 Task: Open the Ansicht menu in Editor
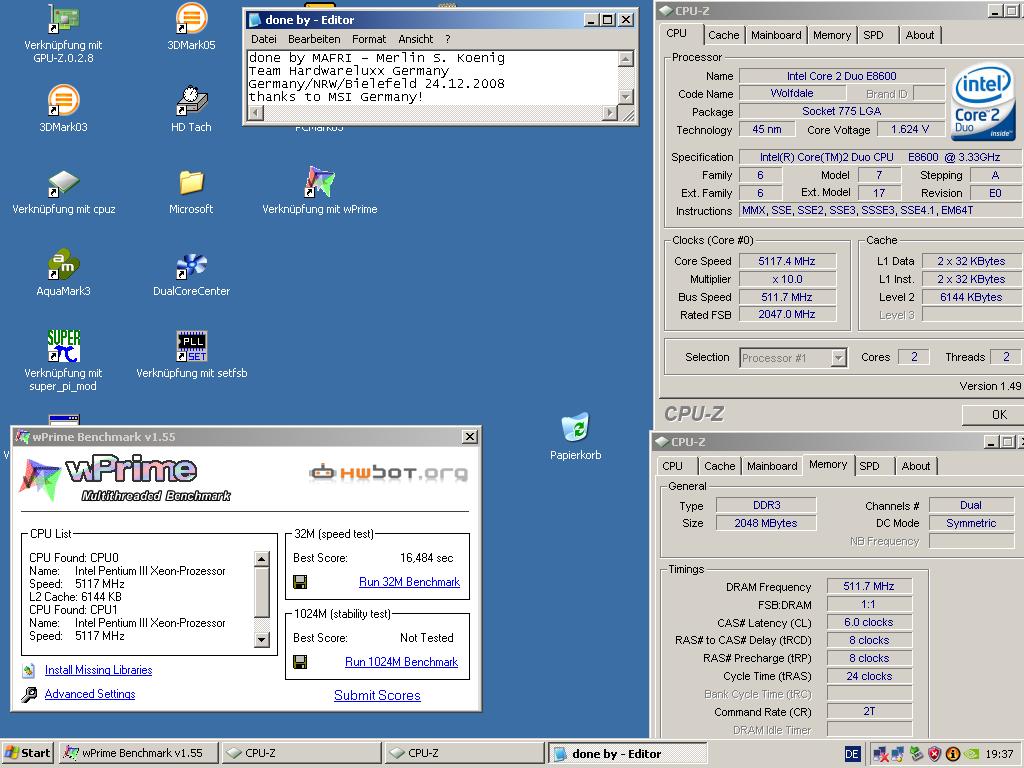(416, 39)
